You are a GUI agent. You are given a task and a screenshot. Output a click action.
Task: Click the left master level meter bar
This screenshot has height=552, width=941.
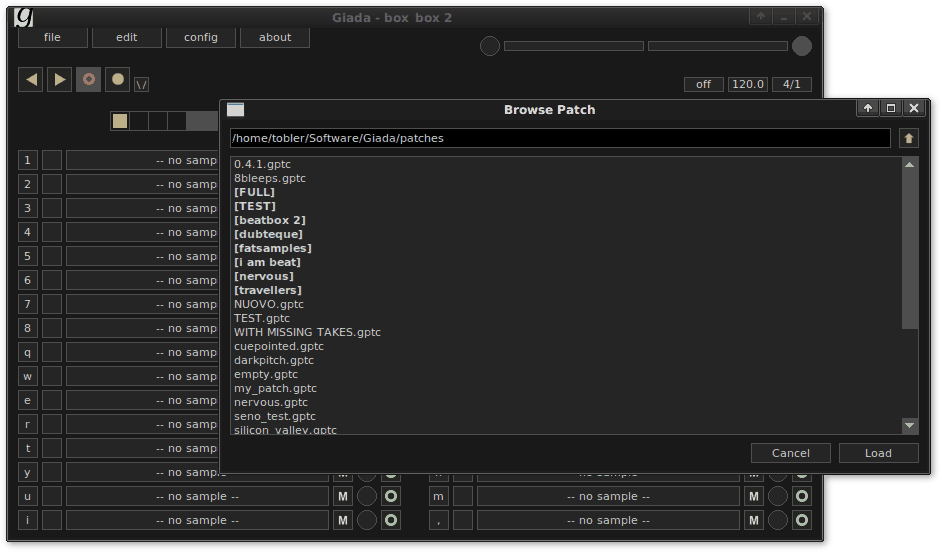pos(574,46)
